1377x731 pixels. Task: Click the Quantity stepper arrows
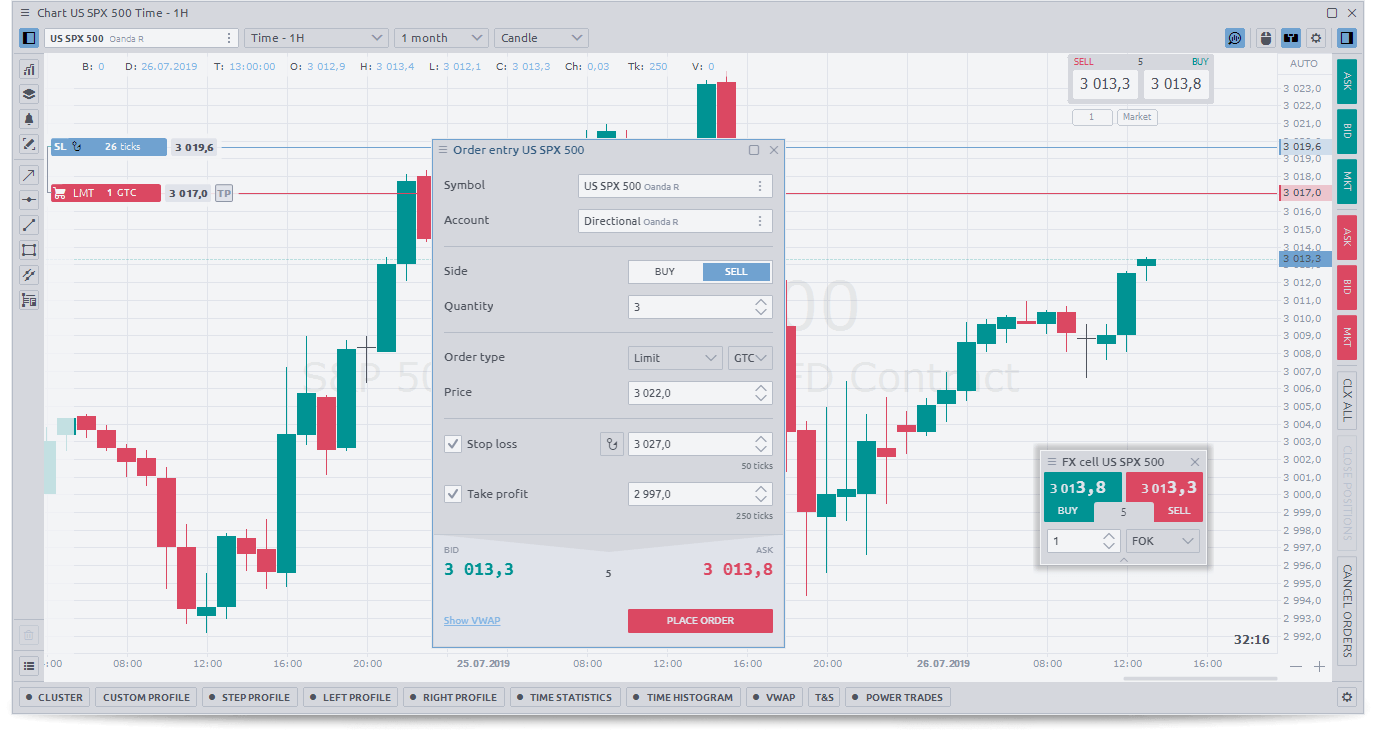pyautogui.click(x=761, y=307)
